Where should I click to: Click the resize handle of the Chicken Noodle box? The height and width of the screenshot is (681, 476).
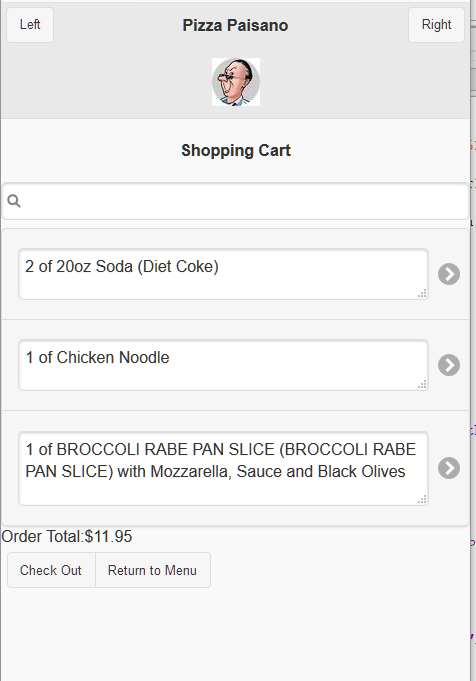(422, 384)
